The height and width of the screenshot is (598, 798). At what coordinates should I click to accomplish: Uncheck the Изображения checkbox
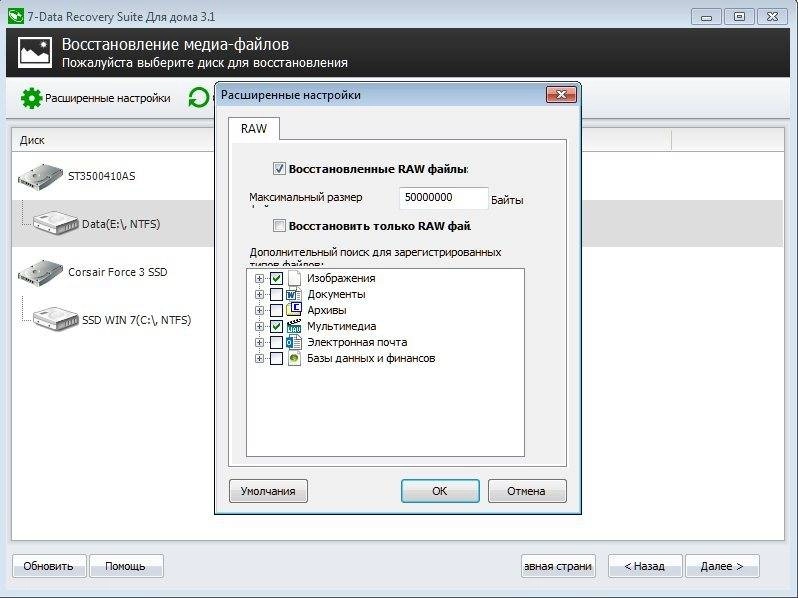point(276,278)
